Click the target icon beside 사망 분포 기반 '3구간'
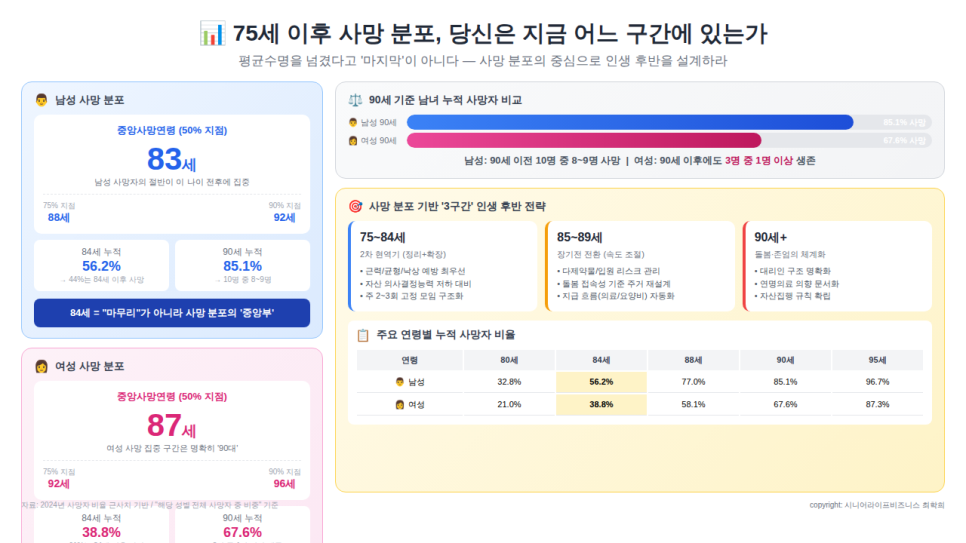The height and width of the screenshot is (543, 966). (x=355, y=206)
